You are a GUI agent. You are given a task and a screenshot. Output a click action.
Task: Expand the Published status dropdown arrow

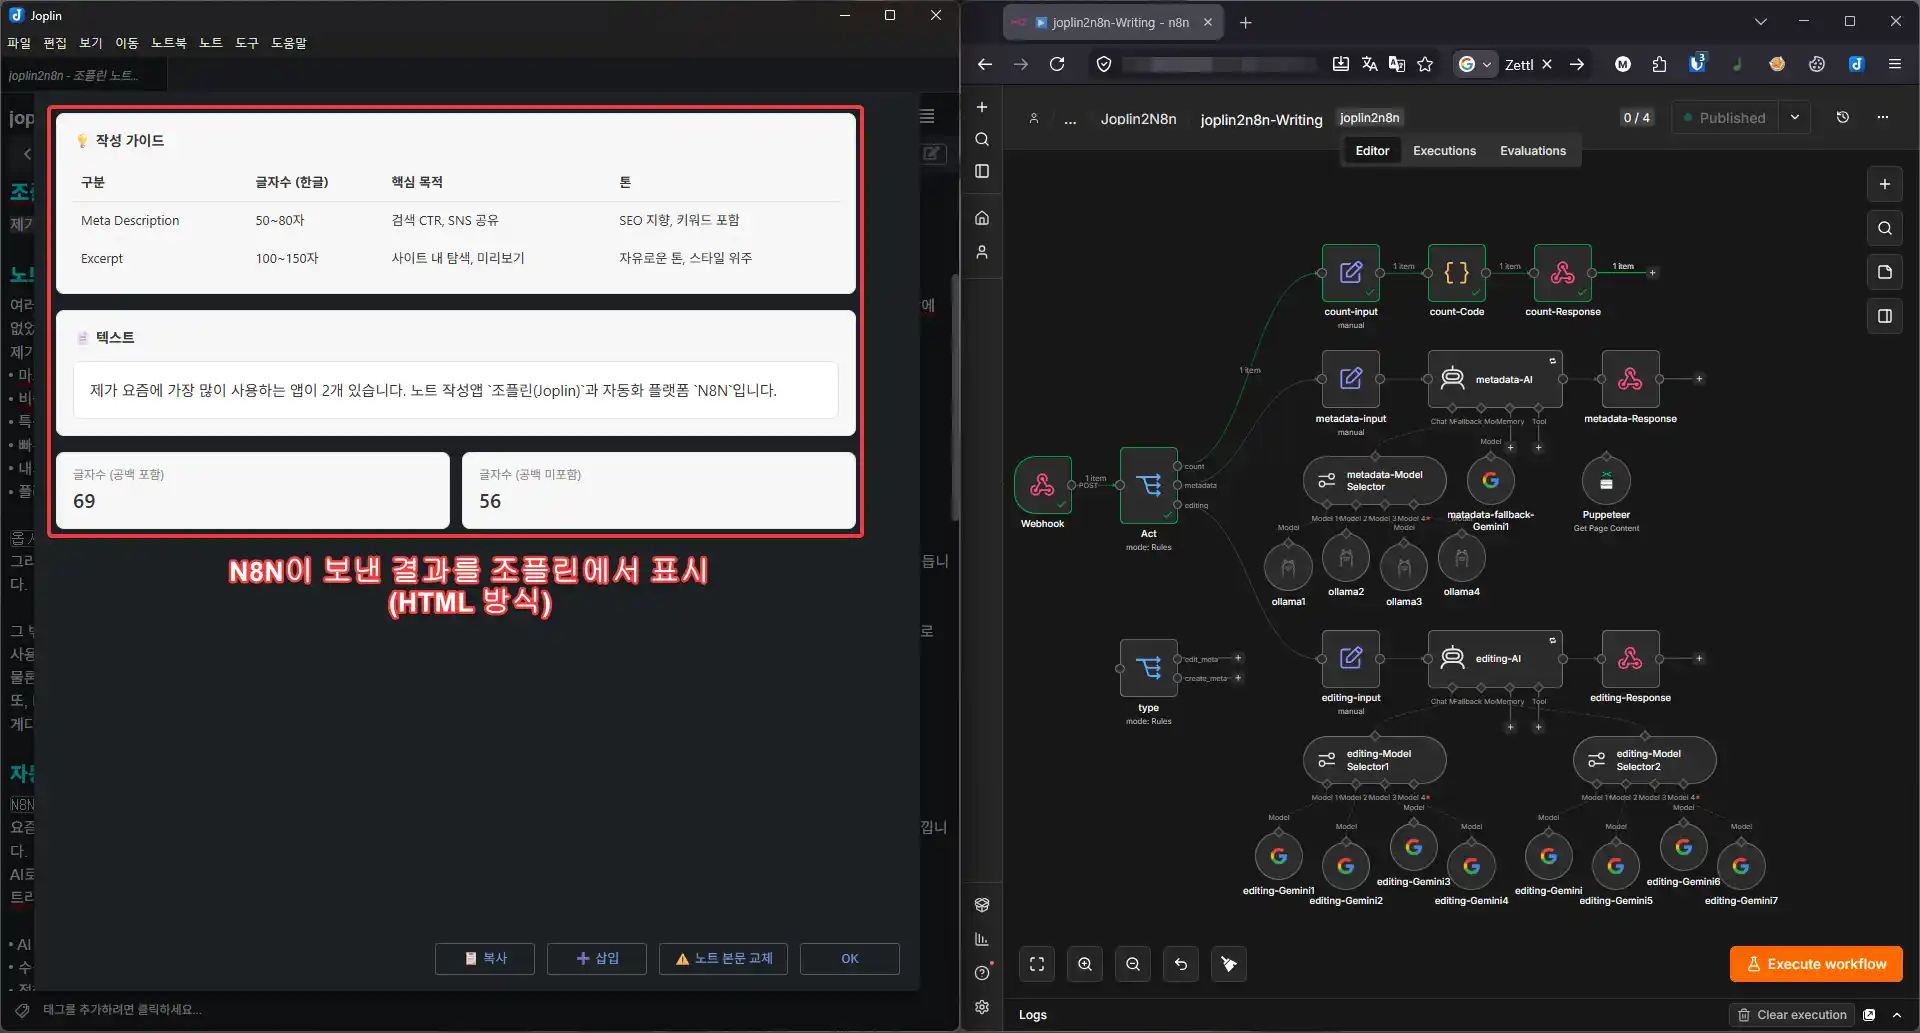coord(1795,118)
